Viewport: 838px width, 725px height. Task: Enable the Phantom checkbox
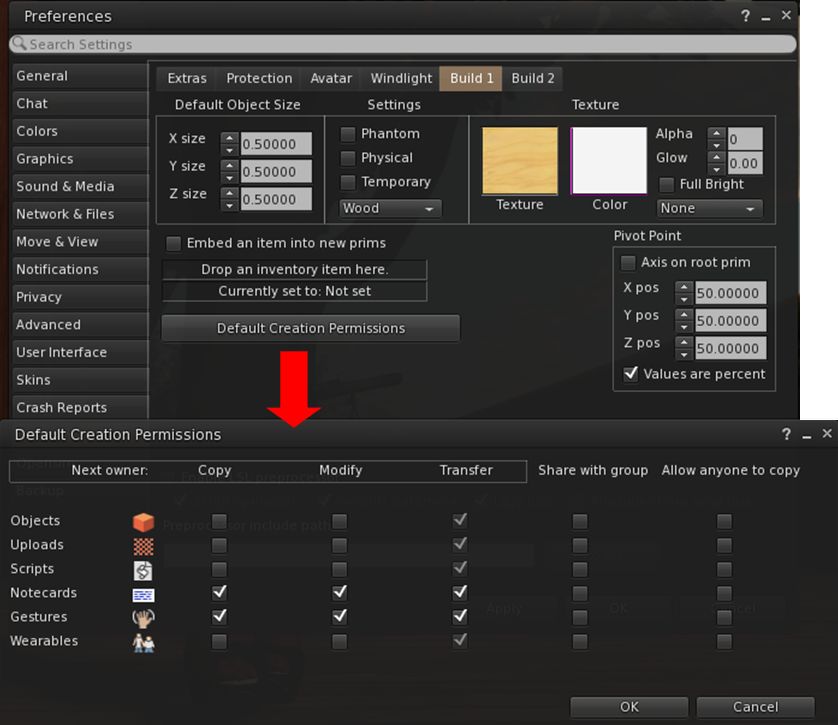click(x=348, y=134)
